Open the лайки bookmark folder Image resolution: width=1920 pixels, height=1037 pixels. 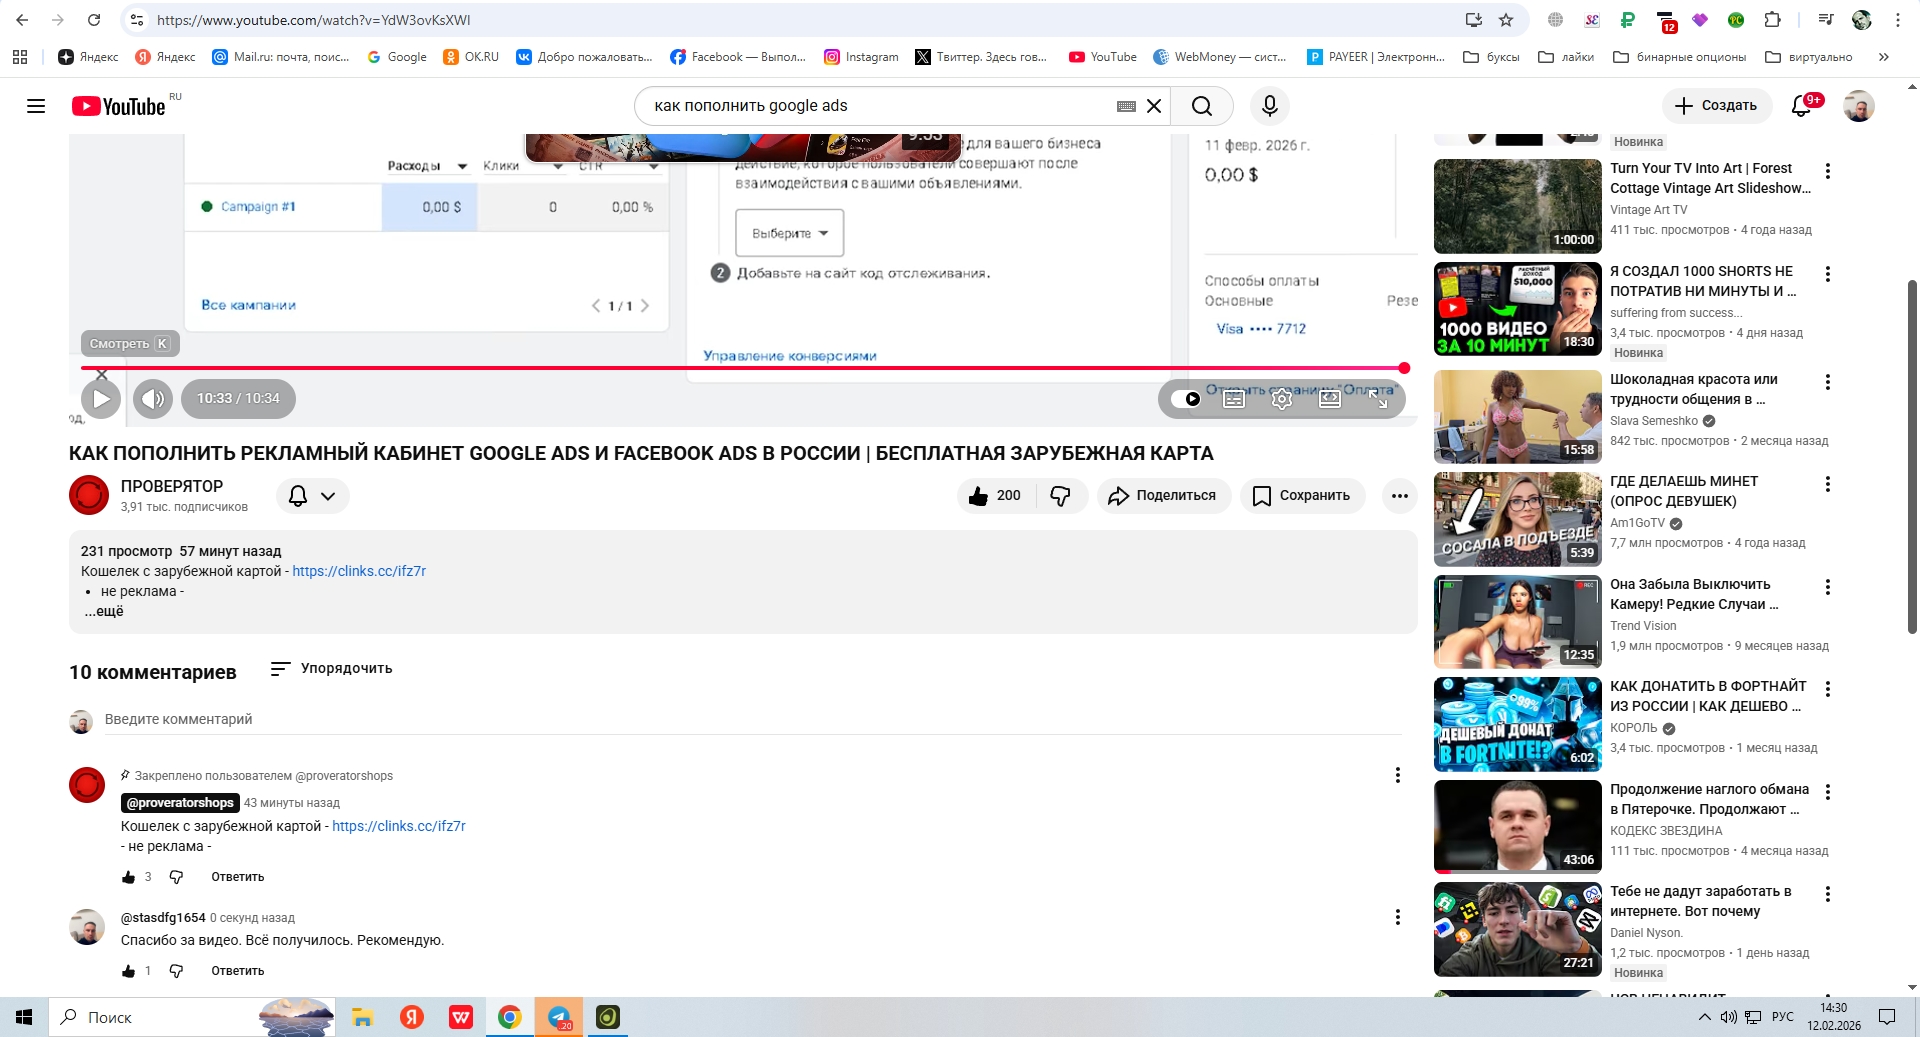point(1566,57)
